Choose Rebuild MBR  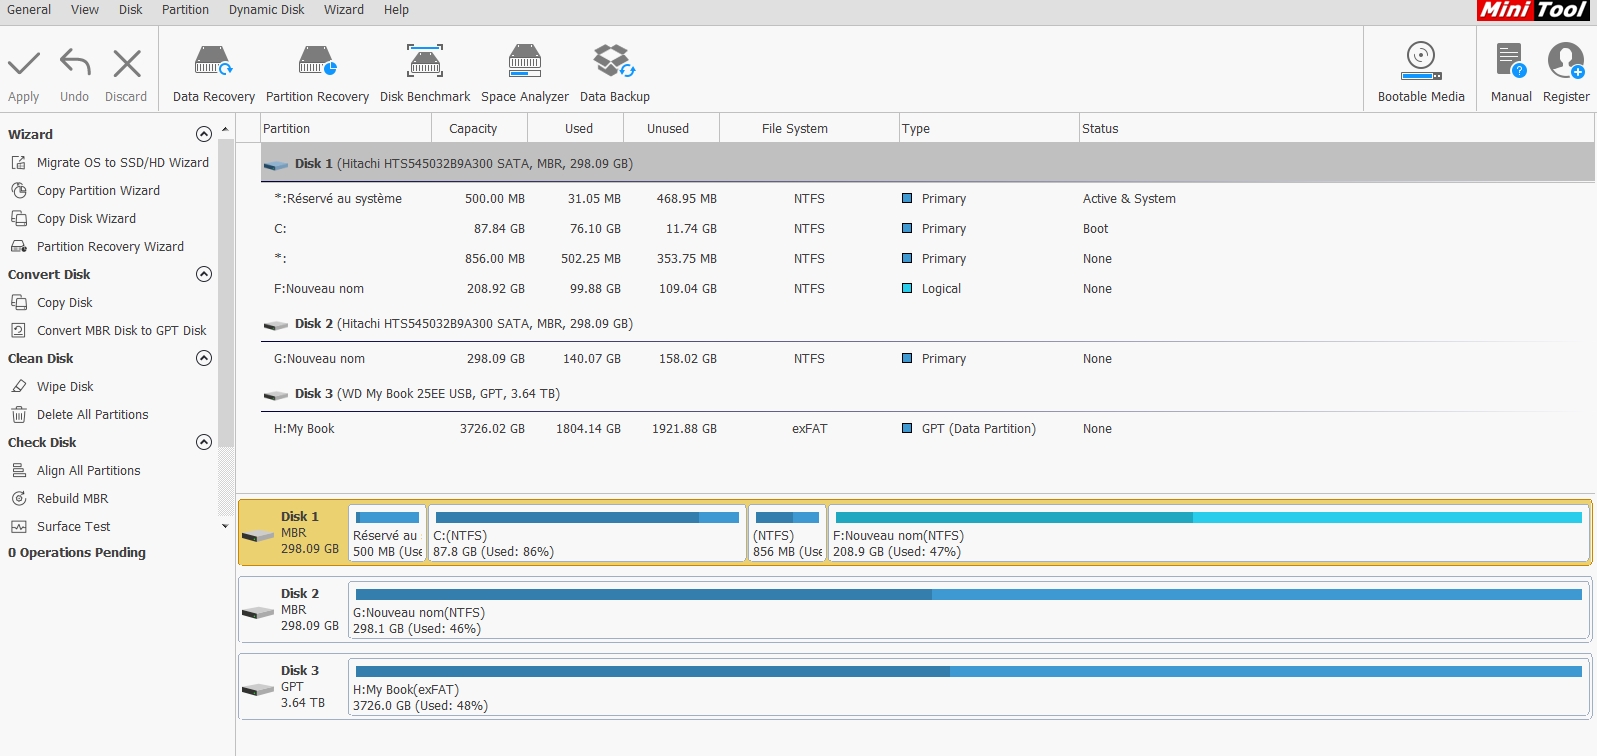click(x=72, y=498)
